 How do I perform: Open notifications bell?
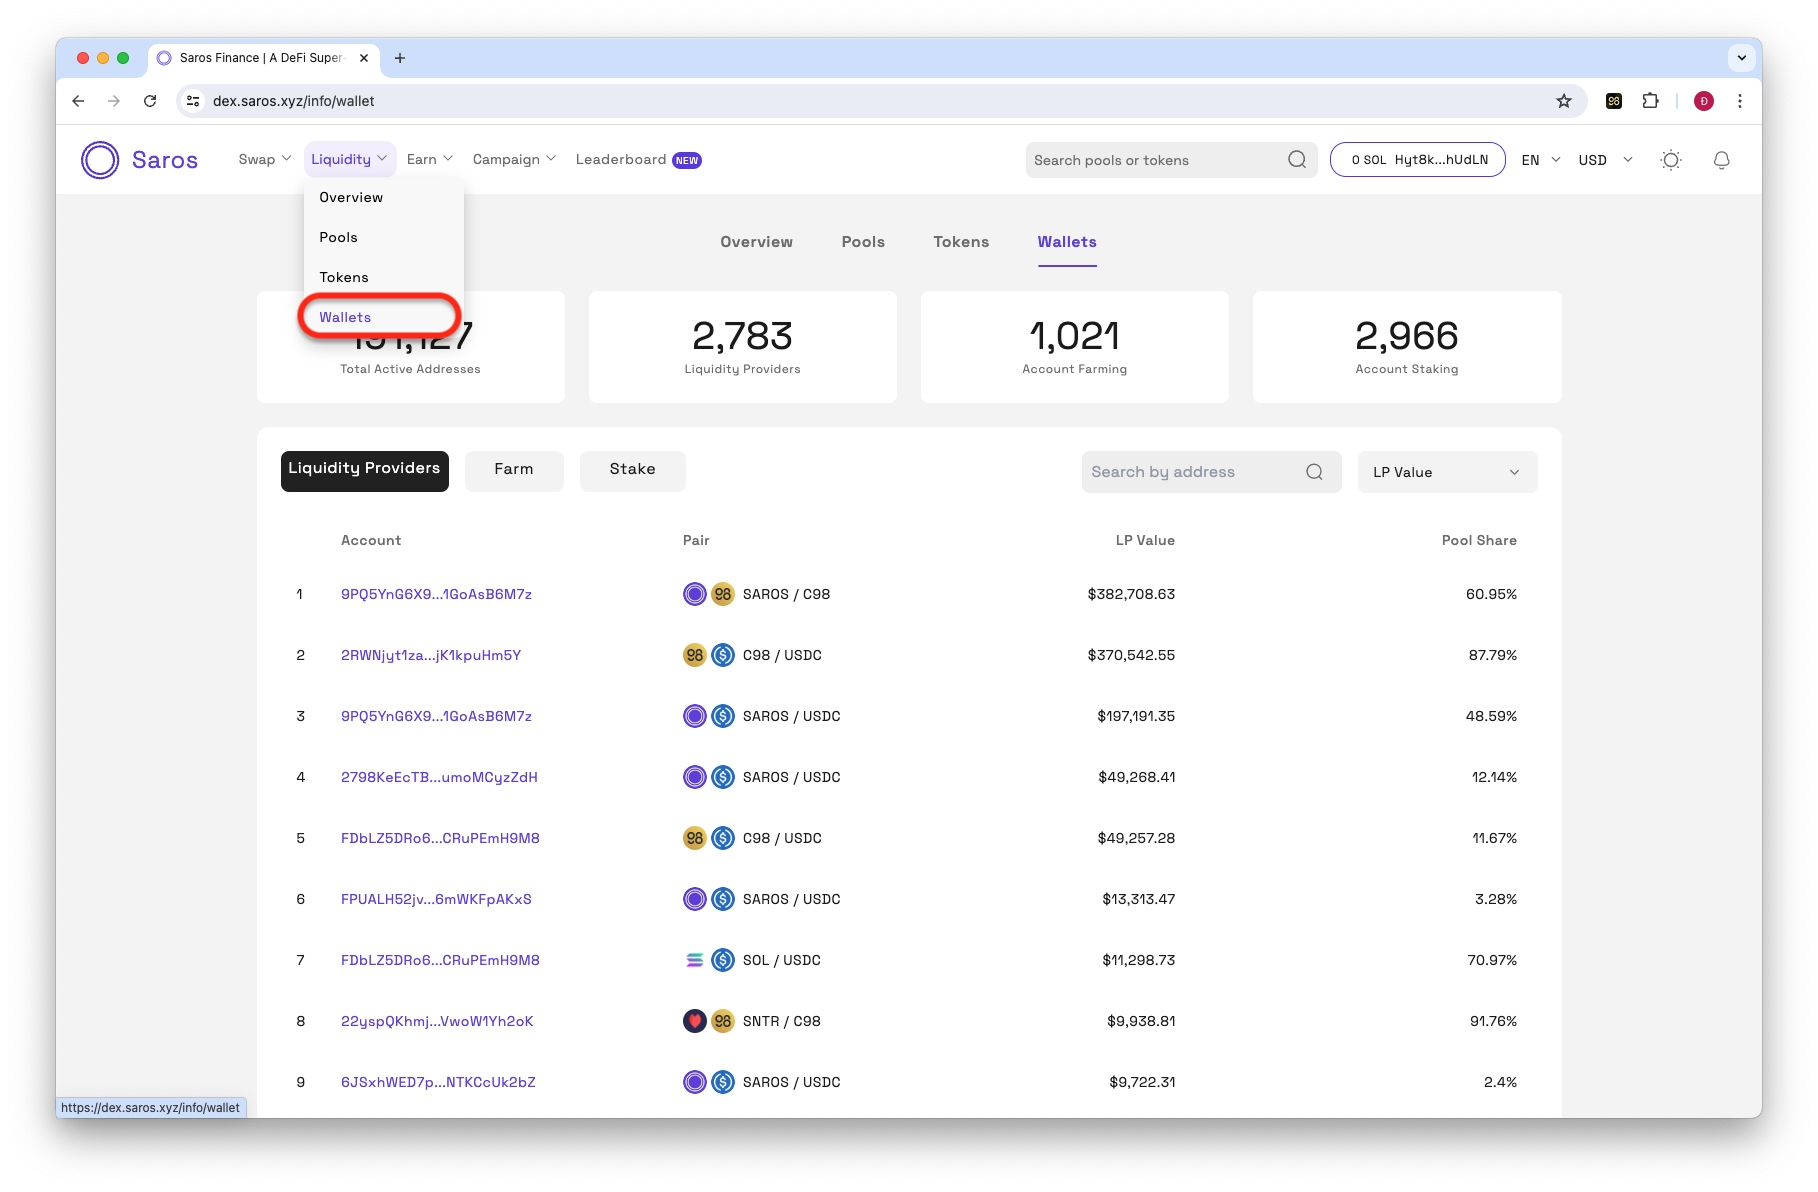1722,160
